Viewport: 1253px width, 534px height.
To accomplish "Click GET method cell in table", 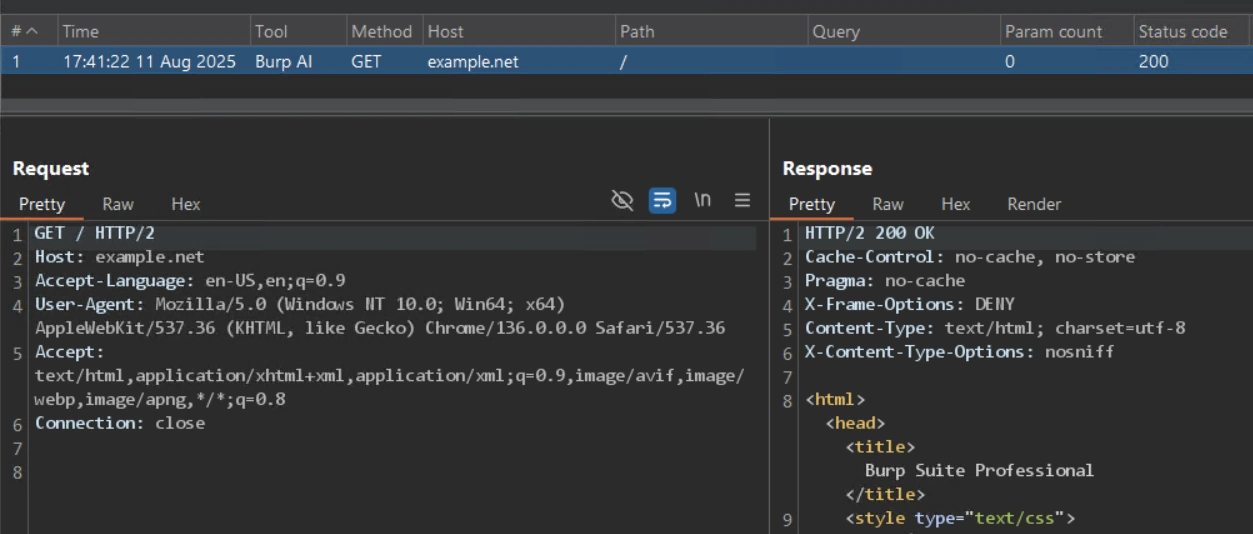I will 366,61.
